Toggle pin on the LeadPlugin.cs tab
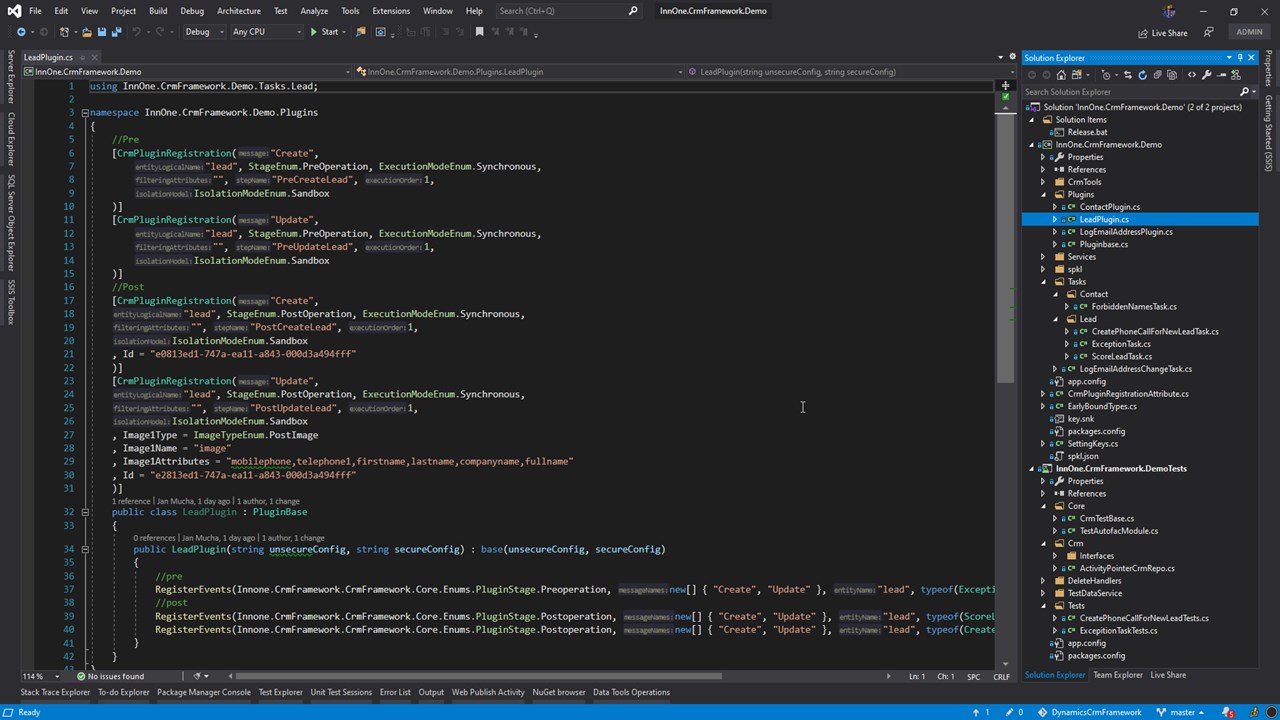Image resolution: width=1280 pixels, height=720 pixels. [83, 58]
